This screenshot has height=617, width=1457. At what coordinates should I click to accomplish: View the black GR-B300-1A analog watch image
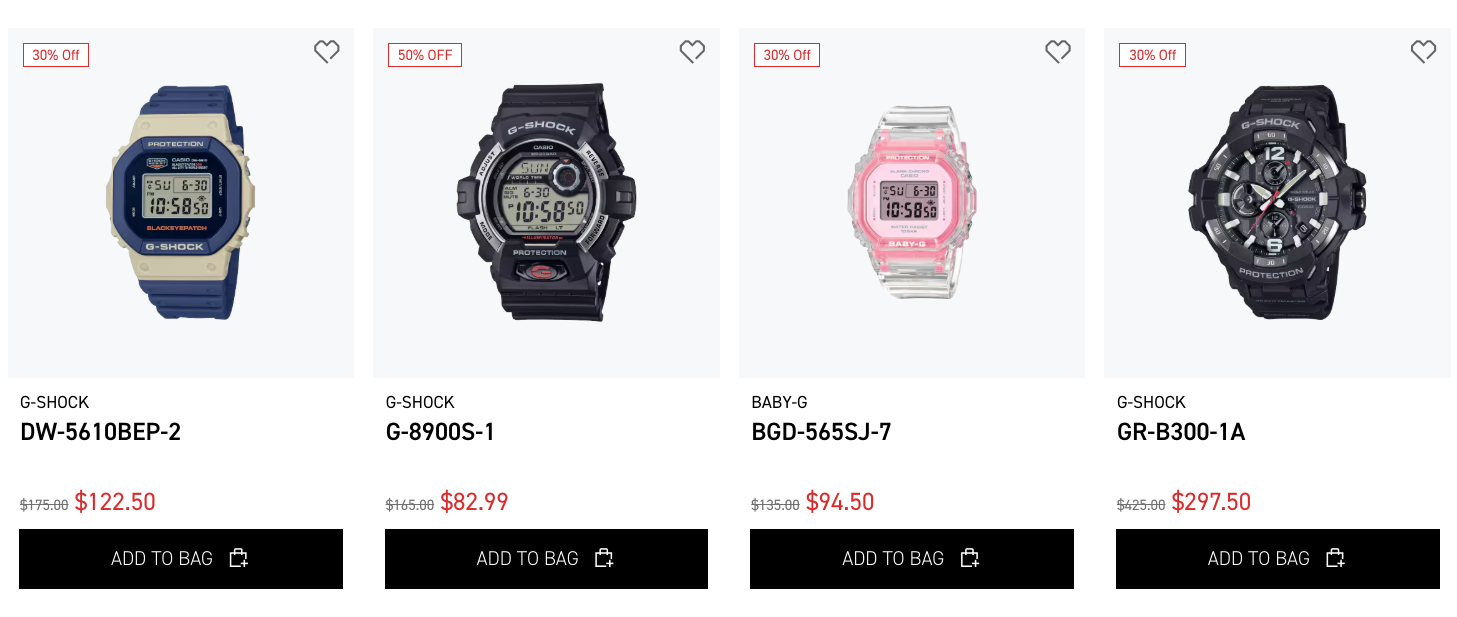(1277, 203)
